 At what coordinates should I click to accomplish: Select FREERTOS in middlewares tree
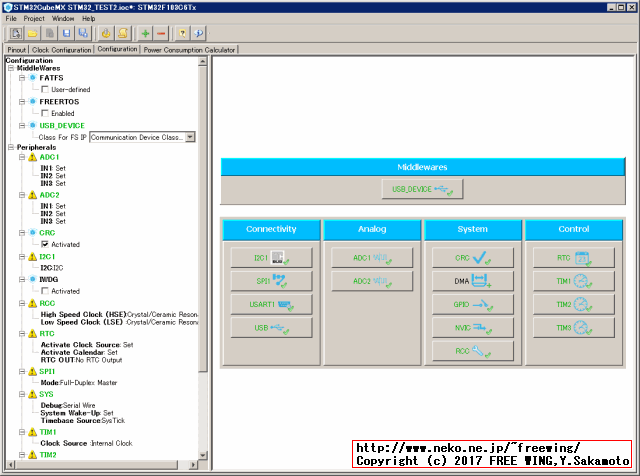[59, 102]
